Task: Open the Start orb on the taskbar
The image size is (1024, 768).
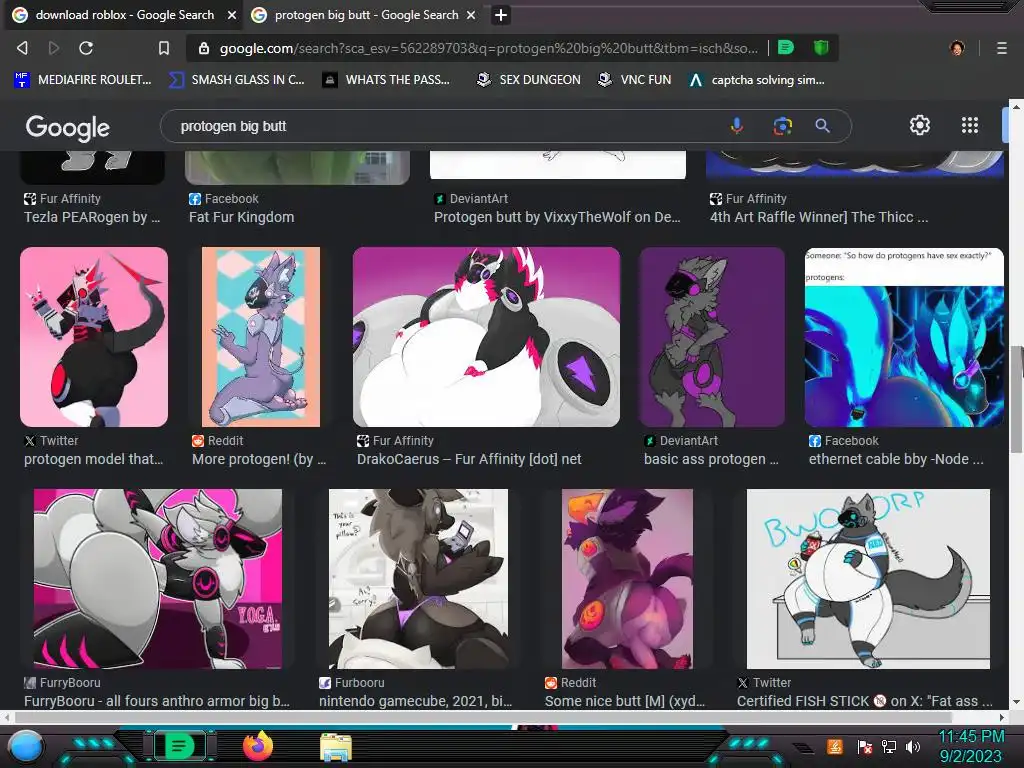Action: (26, 747)
